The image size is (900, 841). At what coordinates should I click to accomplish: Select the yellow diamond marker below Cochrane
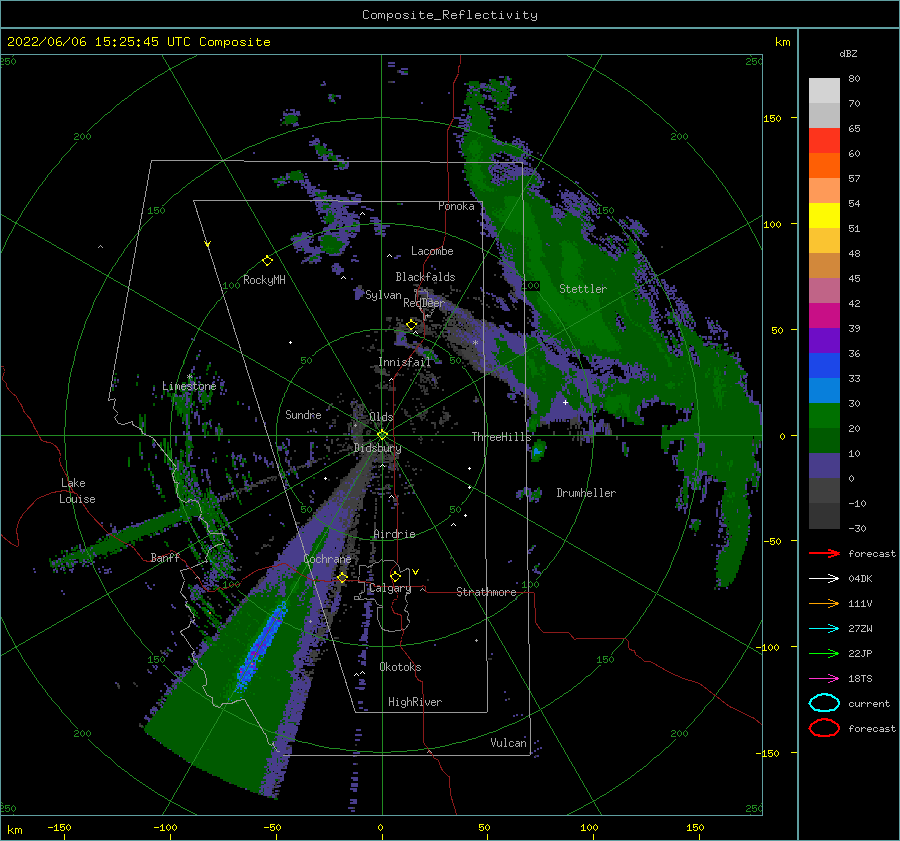(342, 577)
